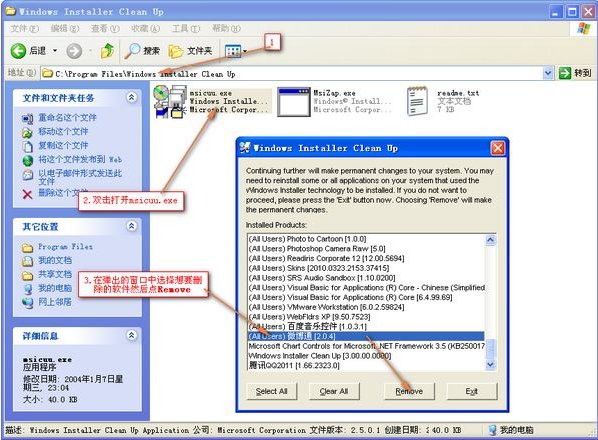Select highlighted 微博通 [2.0.4] entry
Viewport: 598px width, 440px height.
click(x=366, y=336)
